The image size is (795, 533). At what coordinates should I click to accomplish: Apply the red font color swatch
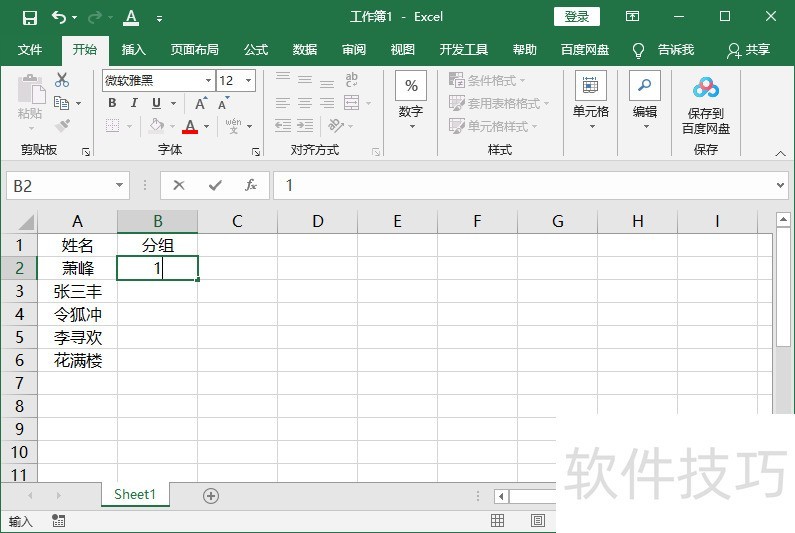click(x=190, y=126)
